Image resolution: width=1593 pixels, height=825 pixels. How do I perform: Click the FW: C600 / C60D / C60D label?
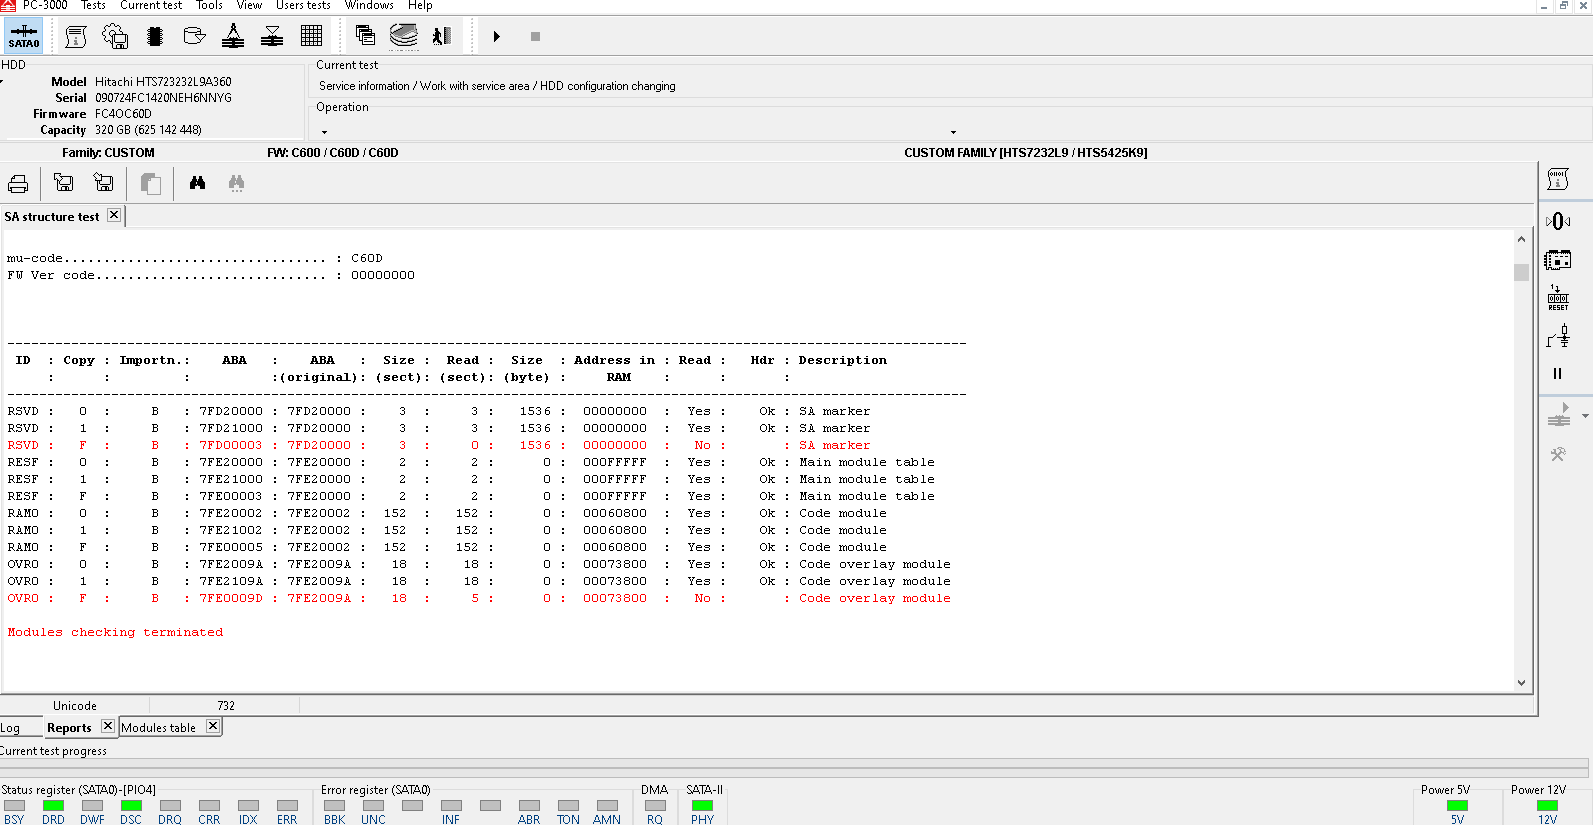pos(333,153)
